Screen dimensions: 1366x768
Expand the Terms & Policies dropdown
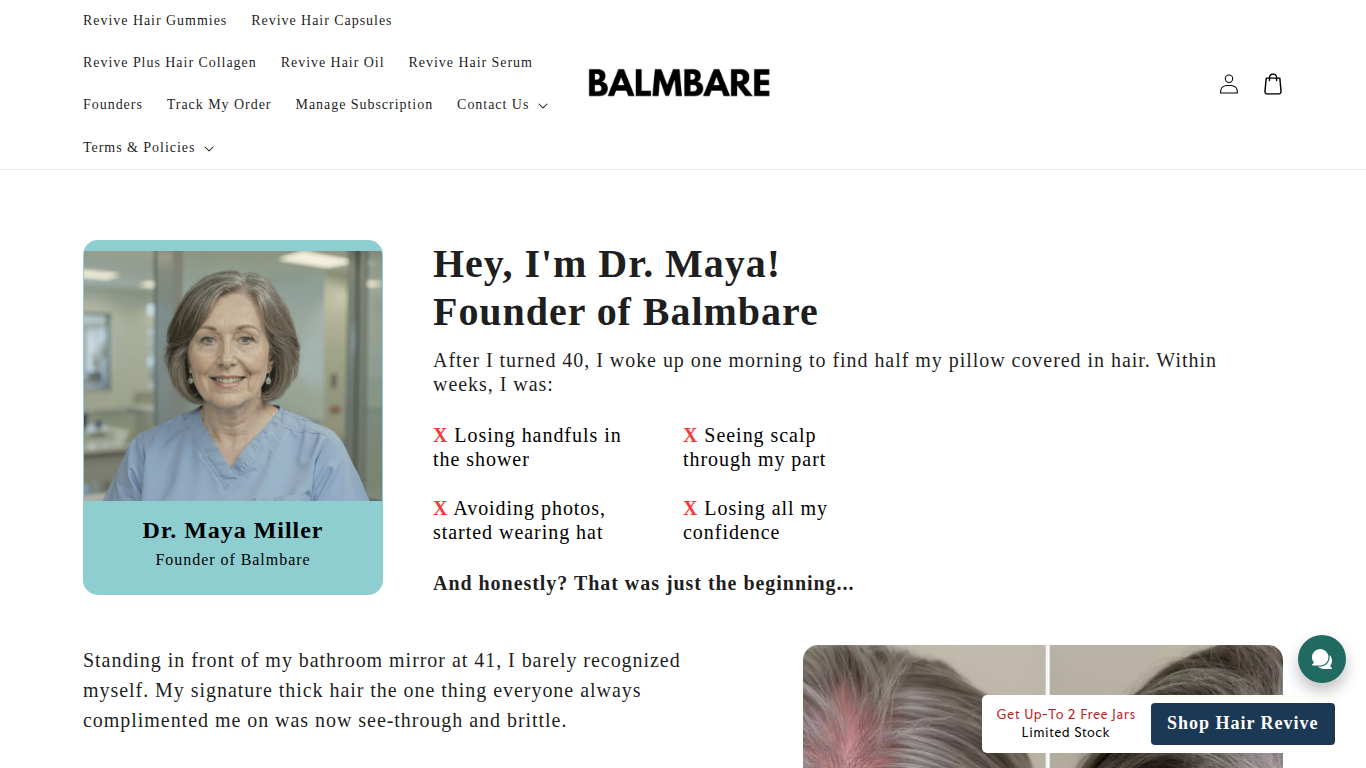click(x=148, y=148)
